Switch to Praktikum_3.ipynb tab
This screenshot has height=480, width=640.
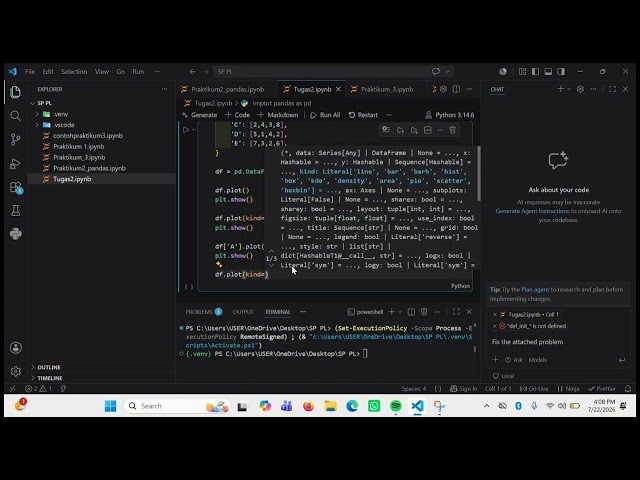[387, 89]
